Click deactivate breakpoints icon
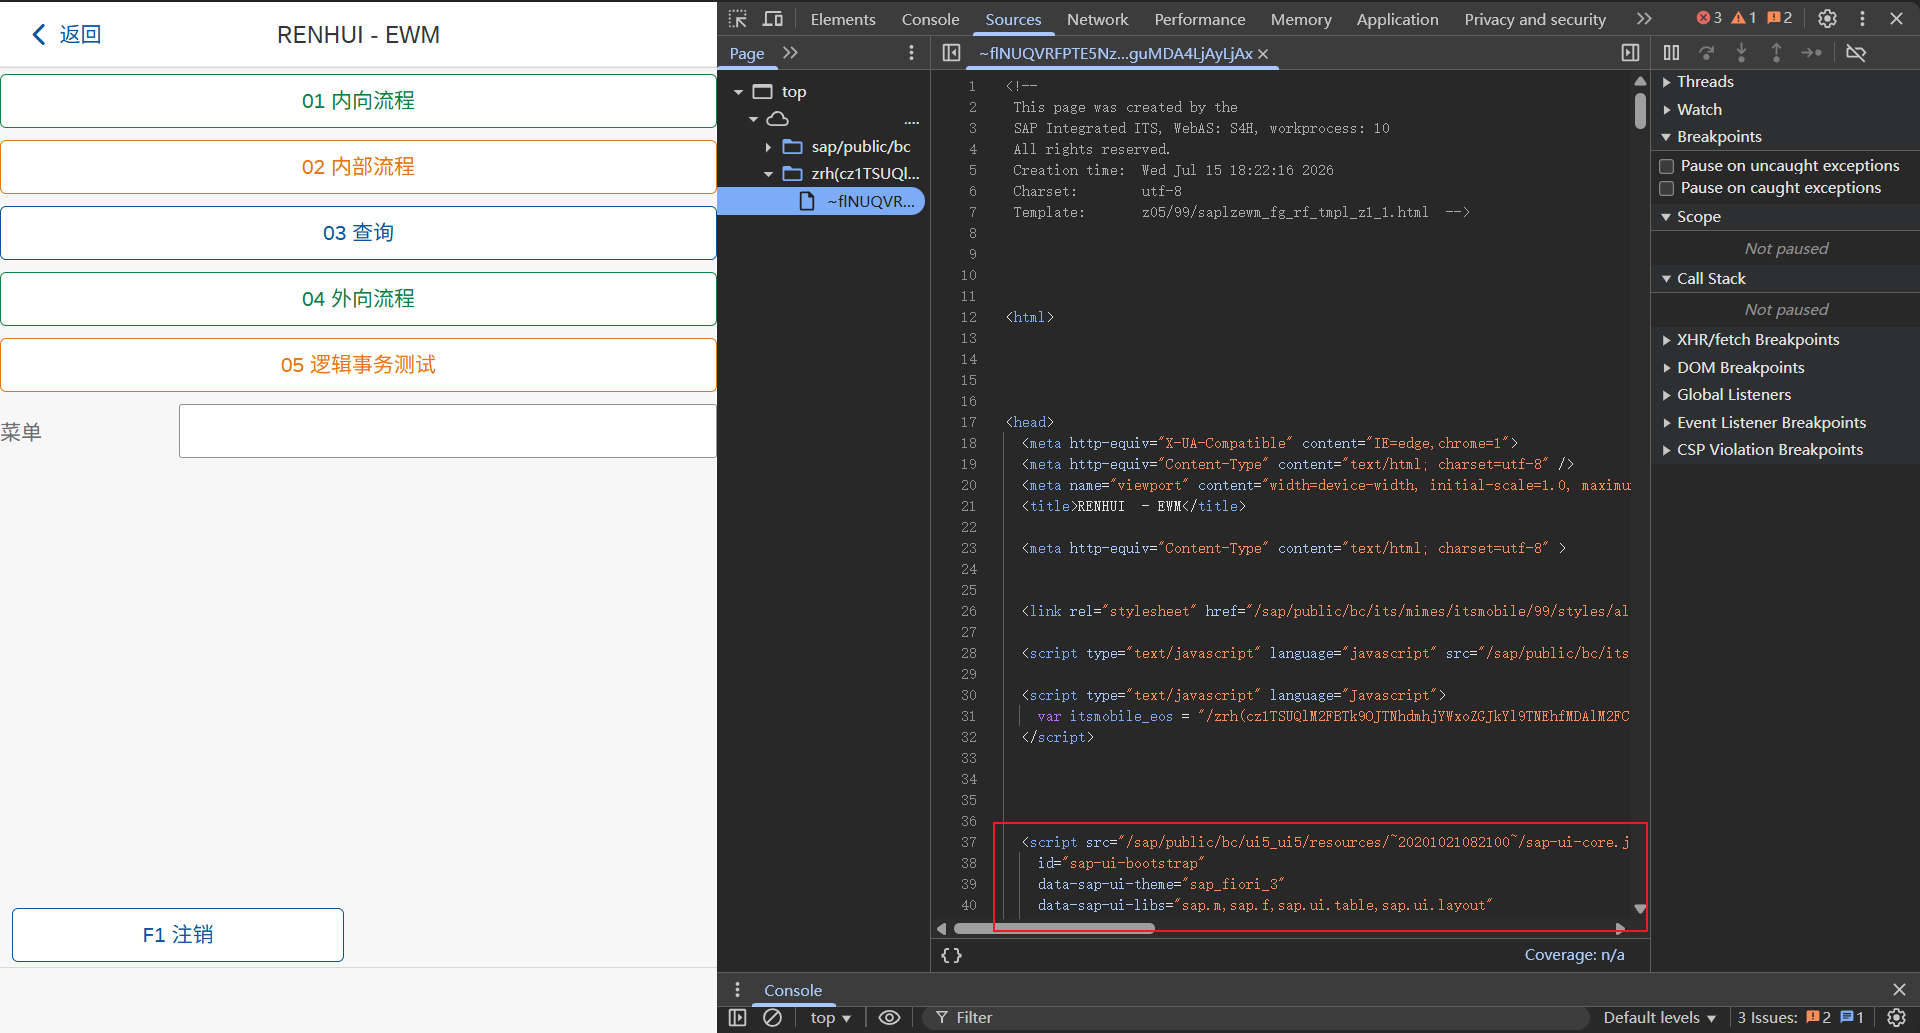The width and height of the screenshot is (1920, 1033). coord(1856,52)
